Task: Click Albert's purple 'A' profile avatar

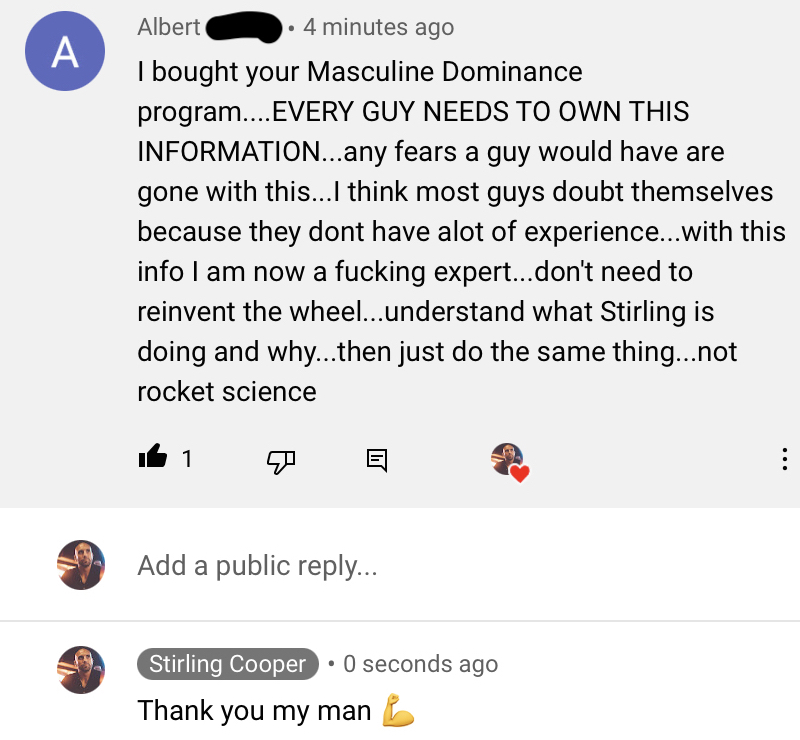Action: click(64, 53)
